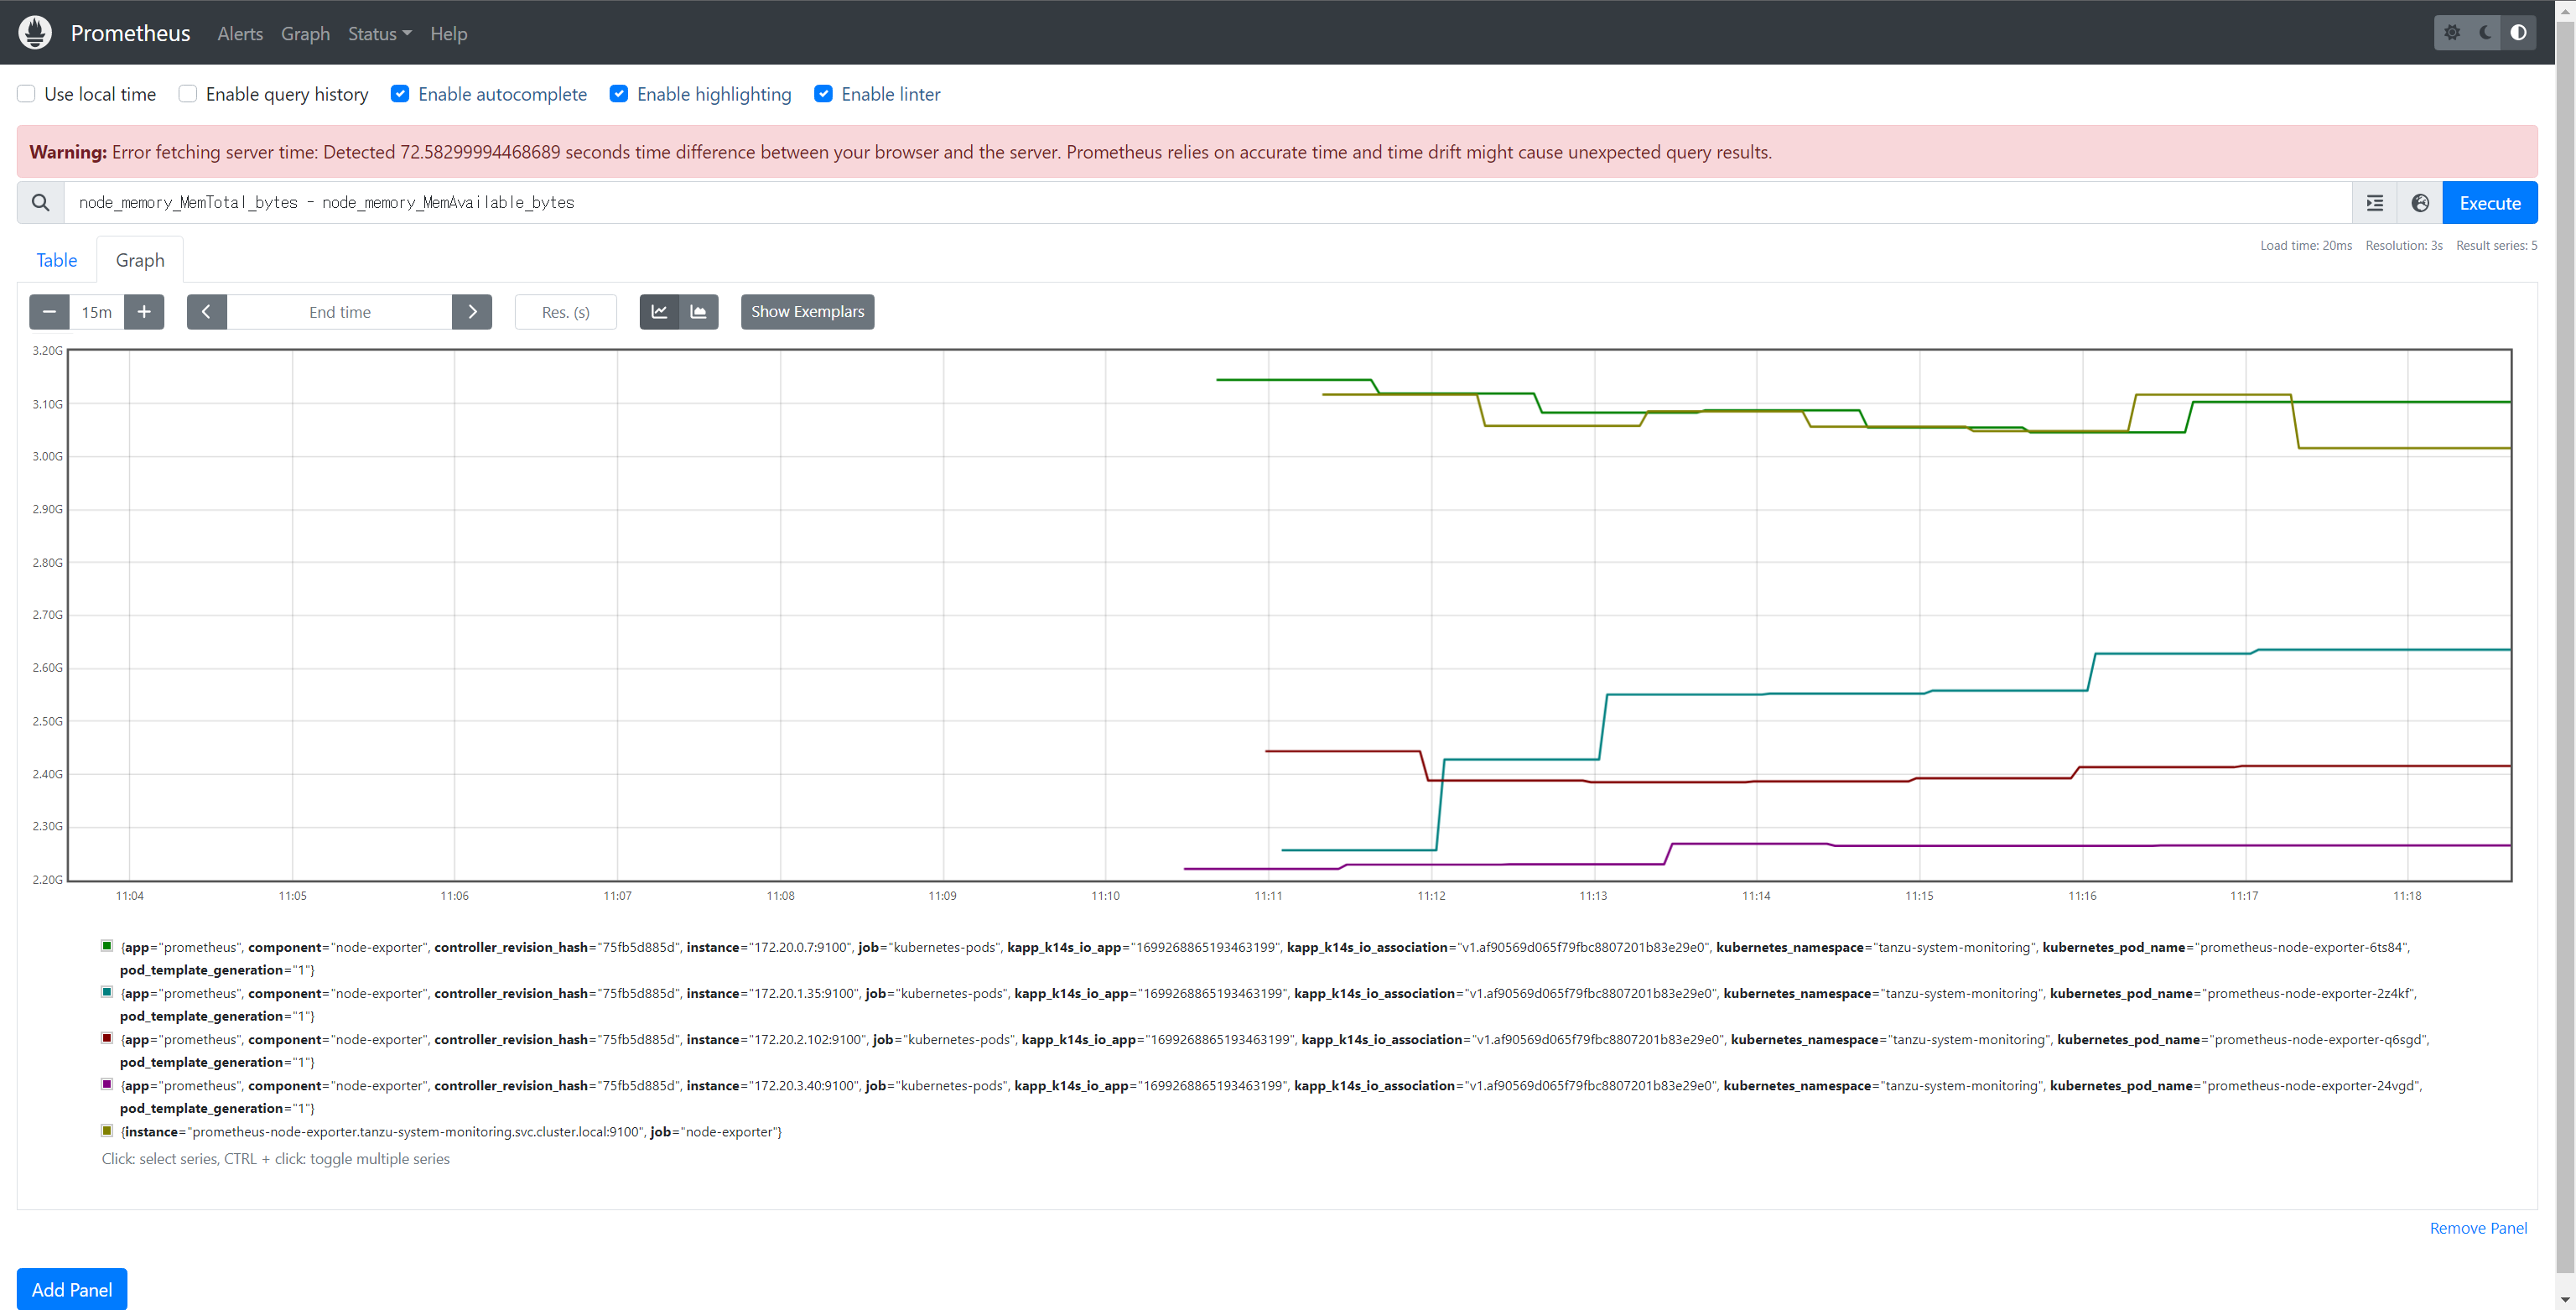Viewport: 2576px width, 1310px height.
Task: Move end time backward with left chevron
Action: [x=206, y=312]
